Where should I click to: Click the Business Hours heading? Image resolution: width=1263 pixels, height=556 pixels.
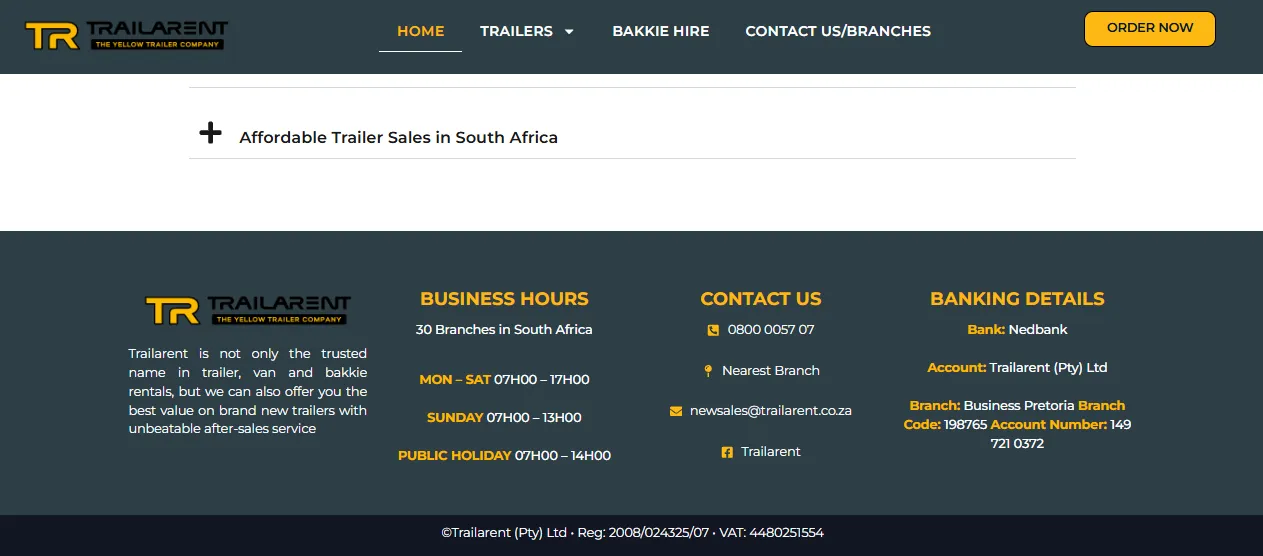click(x=504, y=299)
